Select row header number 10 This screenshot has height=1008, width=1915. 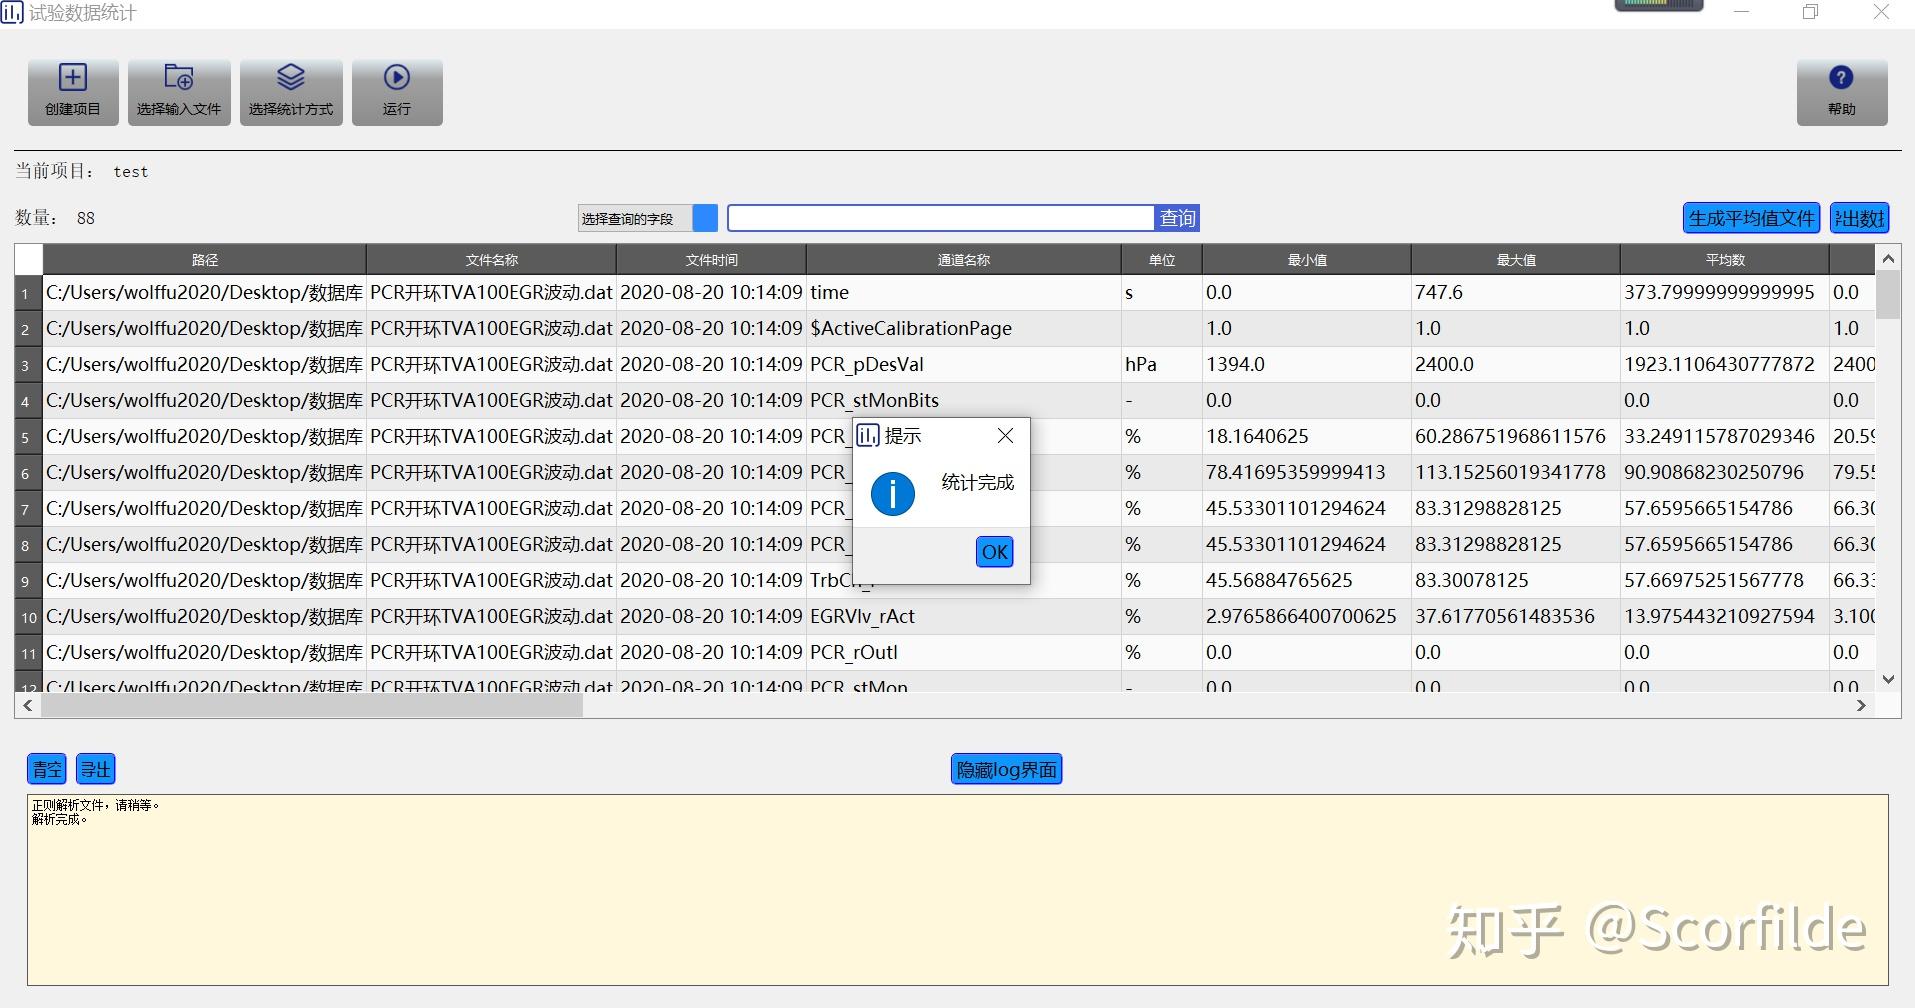point(28,617)
